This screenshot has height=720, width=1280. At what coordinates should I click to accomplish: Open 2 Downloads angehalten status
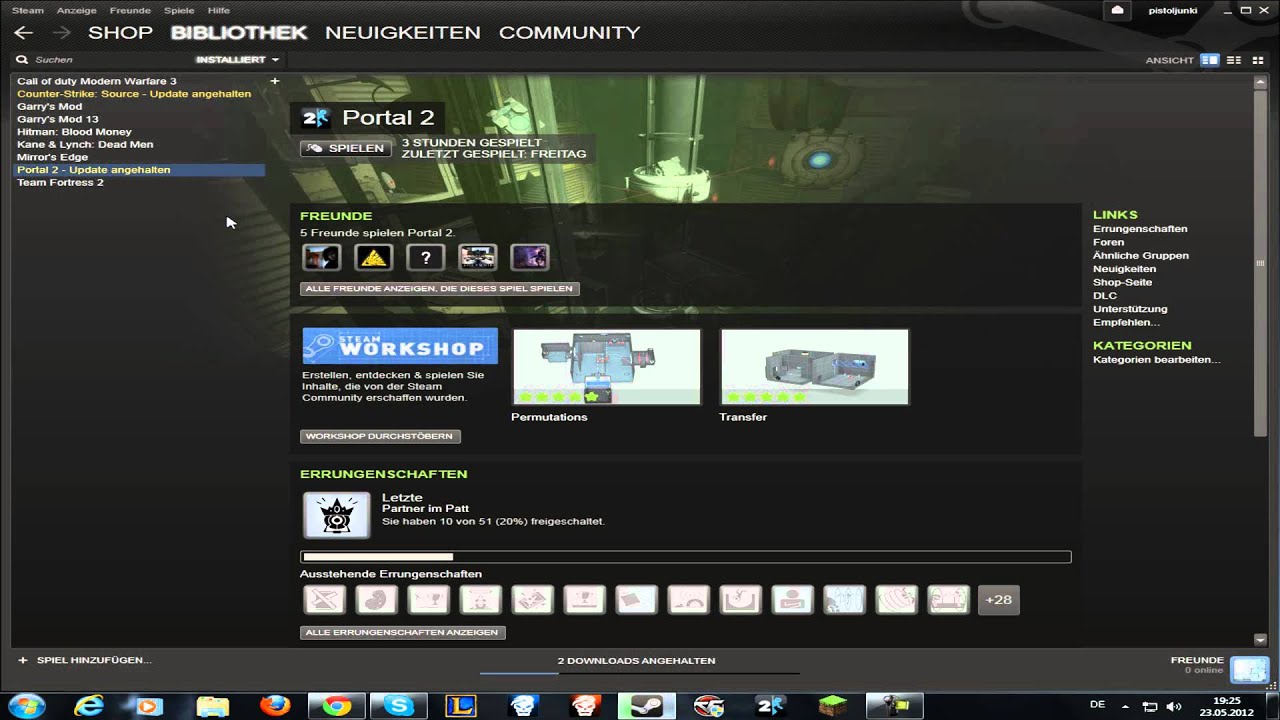(636, 661)
